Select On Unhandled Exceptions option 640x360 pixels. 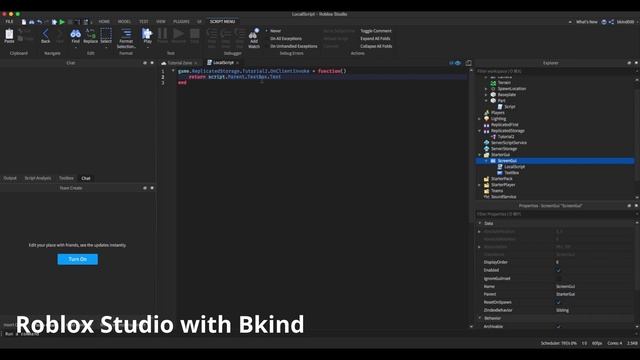[293, 46]
